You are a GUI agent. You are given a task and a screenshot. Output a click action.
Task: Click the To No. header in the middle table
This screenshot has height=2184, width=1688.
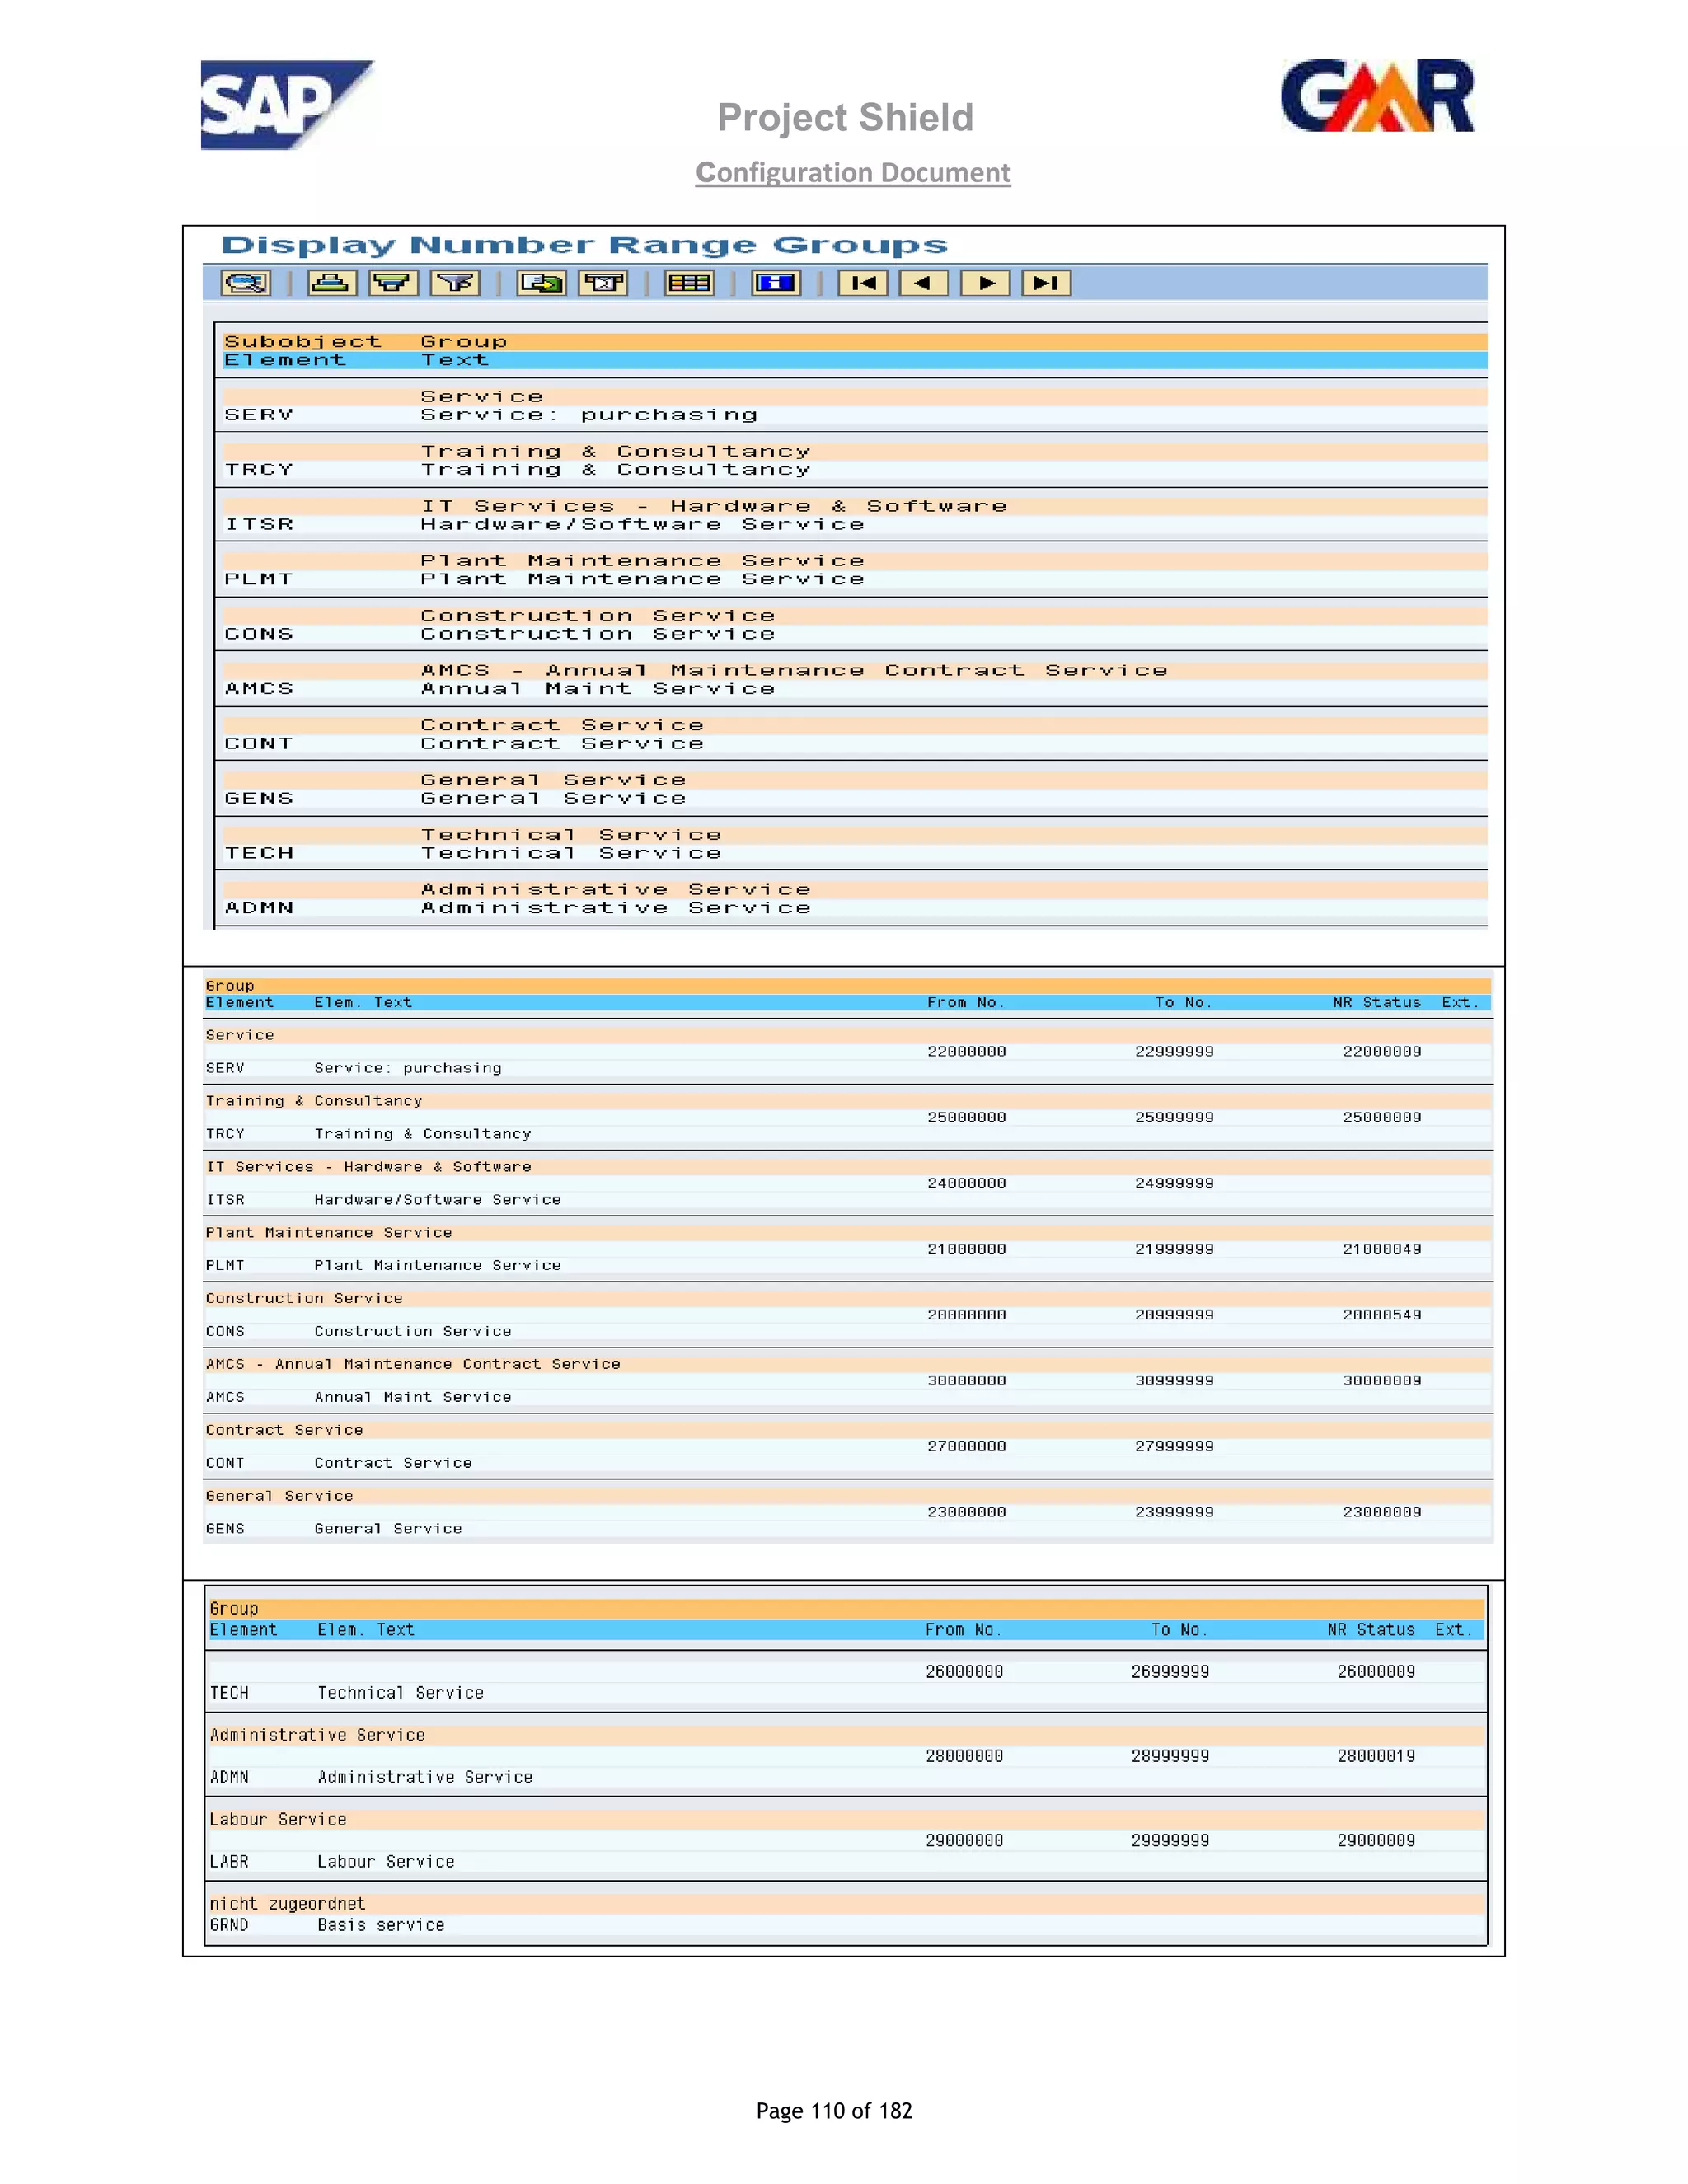pyautogui.click(x=1184, y=1002)
